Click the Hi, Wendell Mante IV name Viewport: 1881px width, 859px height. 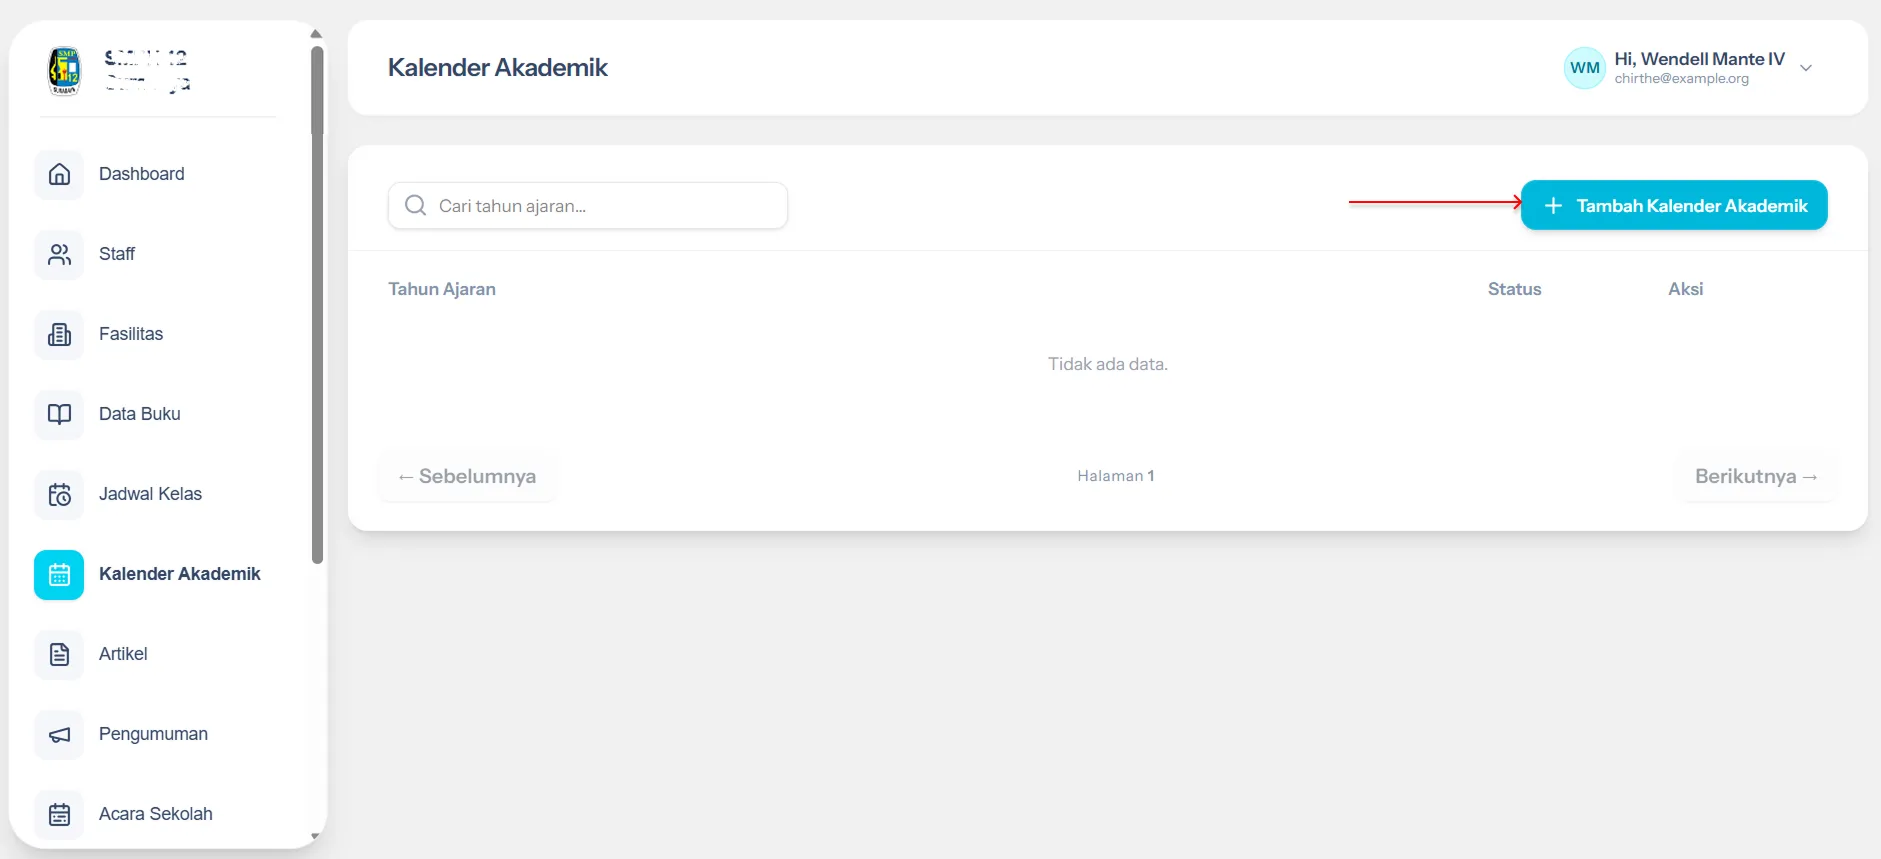point(1699,59)
